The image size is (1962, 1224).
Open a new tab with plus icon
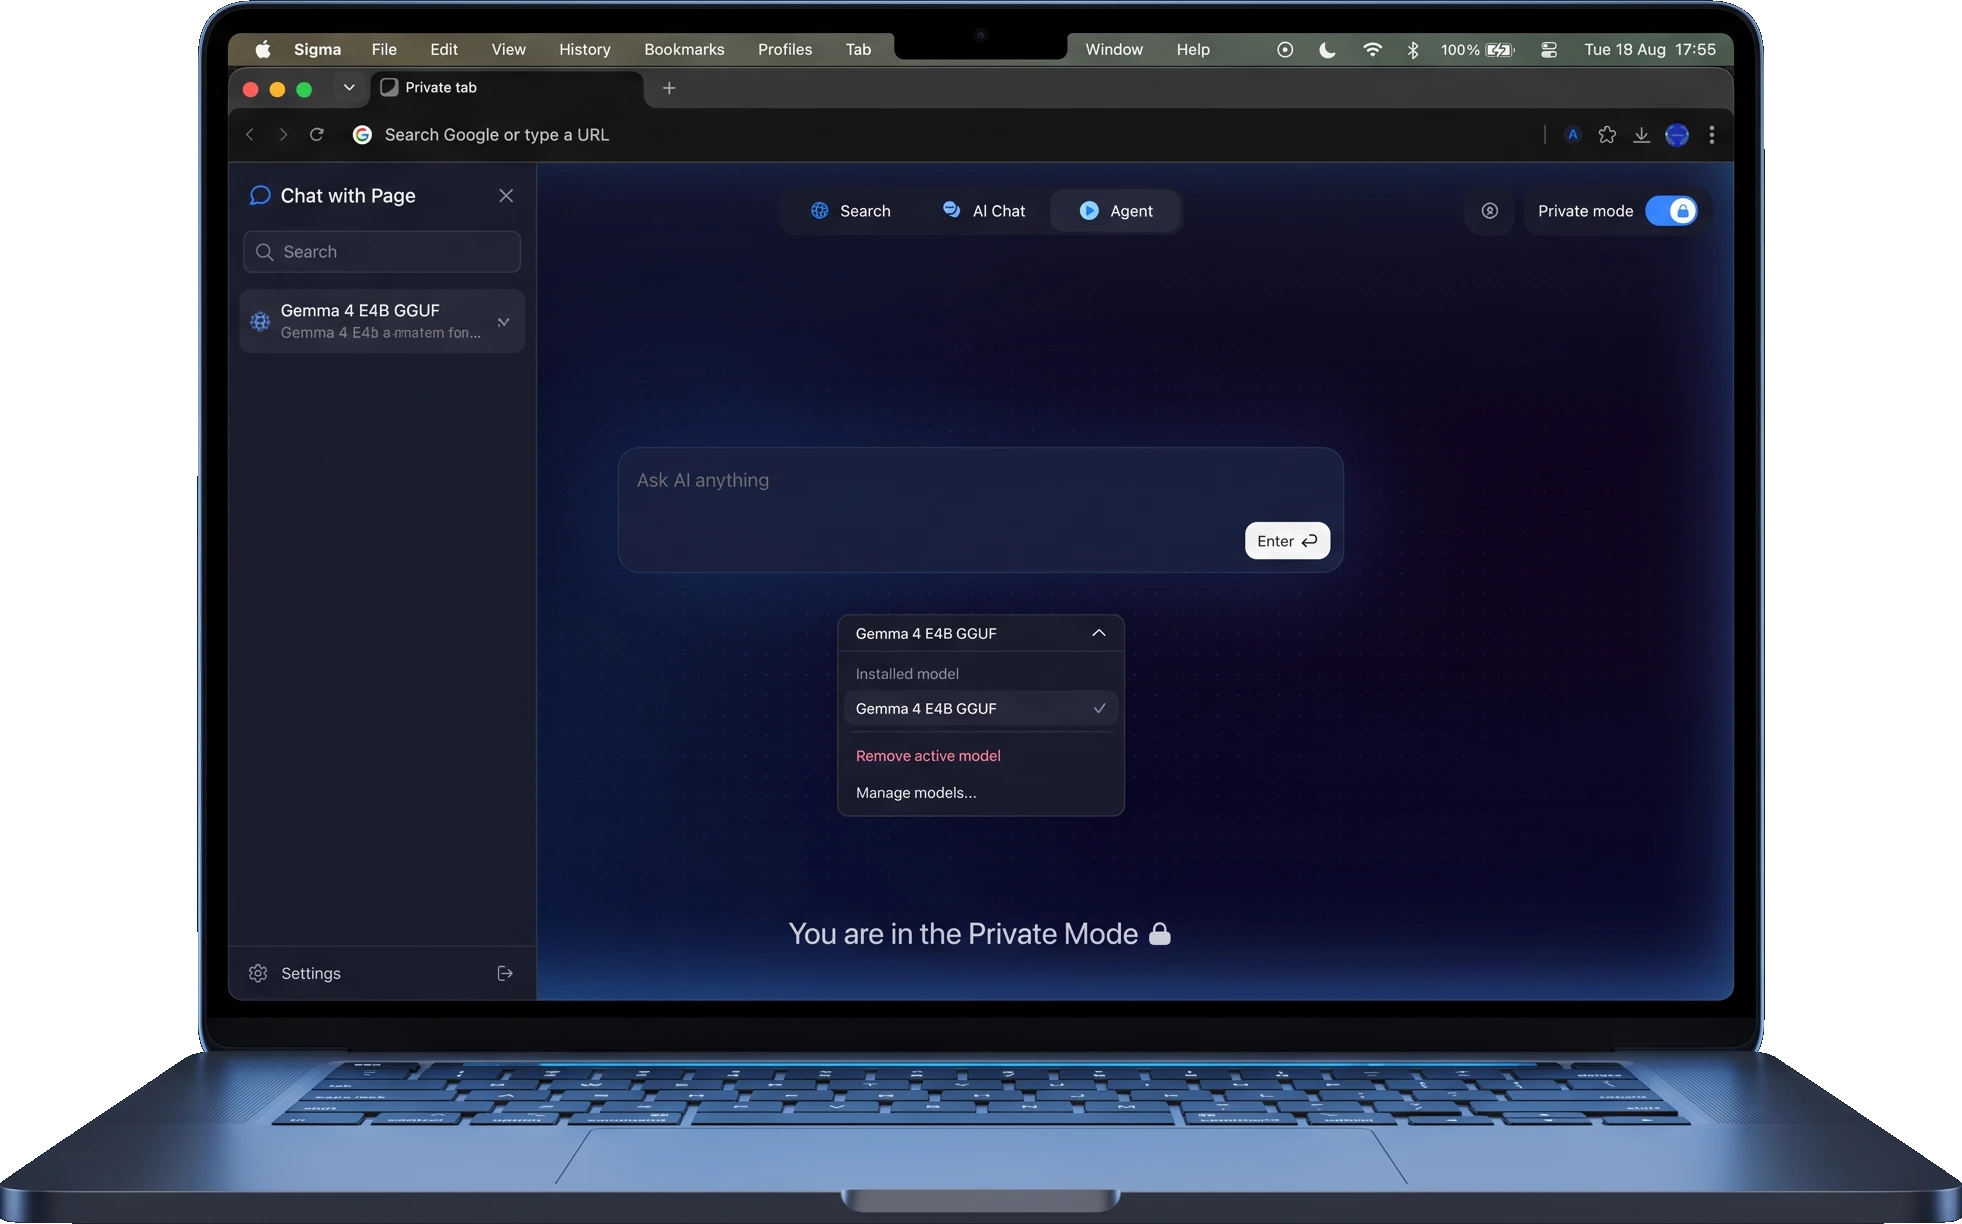coord(669,88)
